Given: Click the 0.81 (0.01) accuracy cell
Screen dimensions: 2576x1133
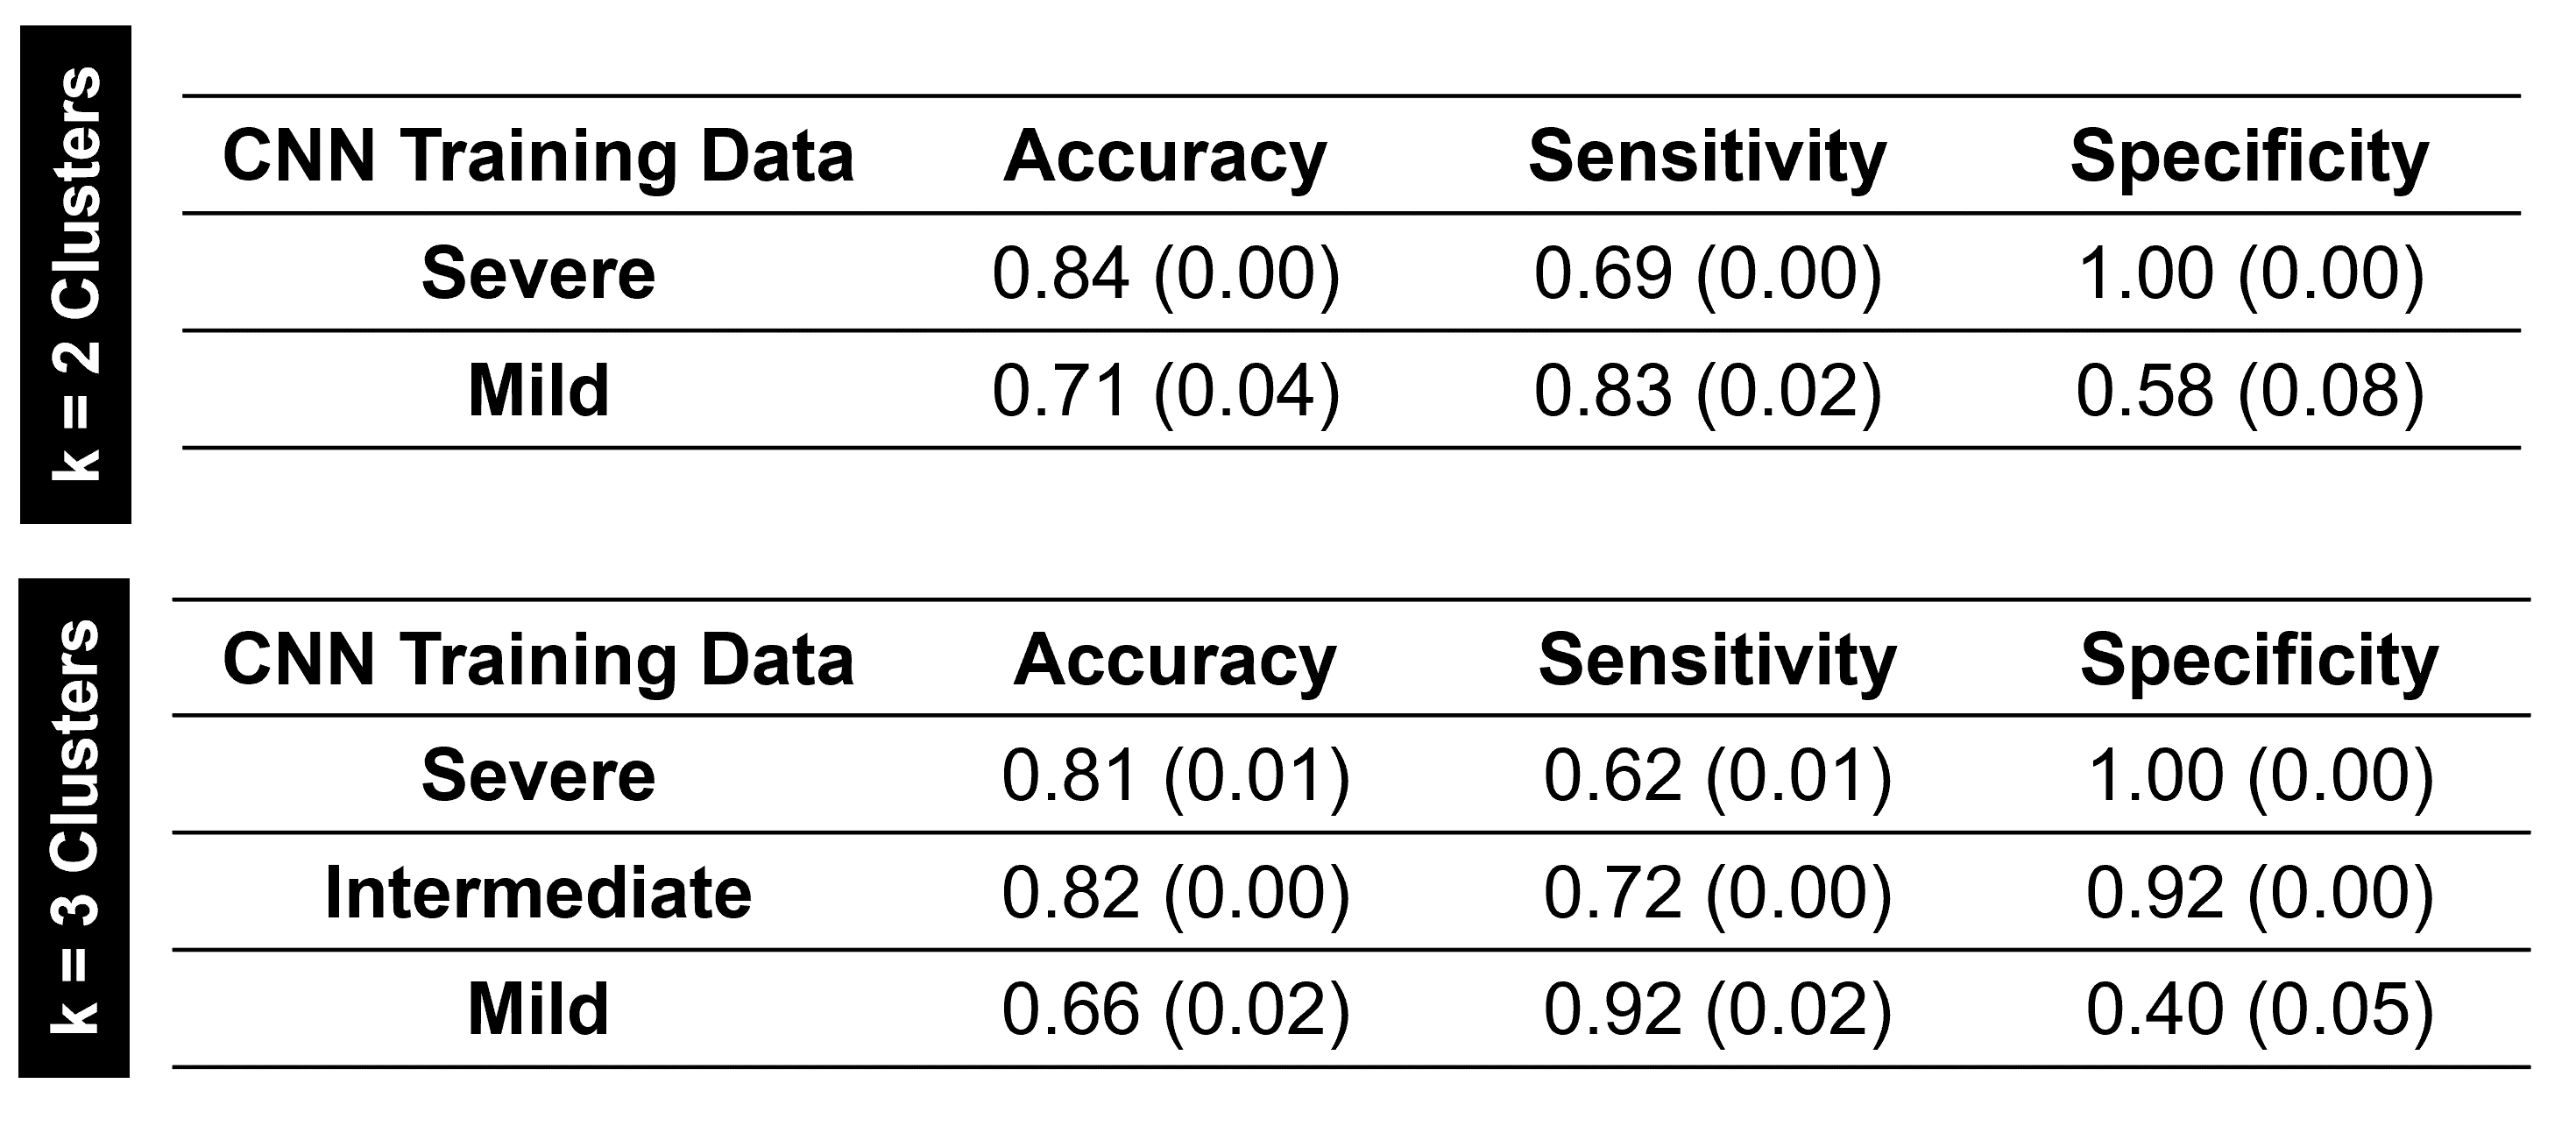Looking at the screenshot, I should 1176,776.
